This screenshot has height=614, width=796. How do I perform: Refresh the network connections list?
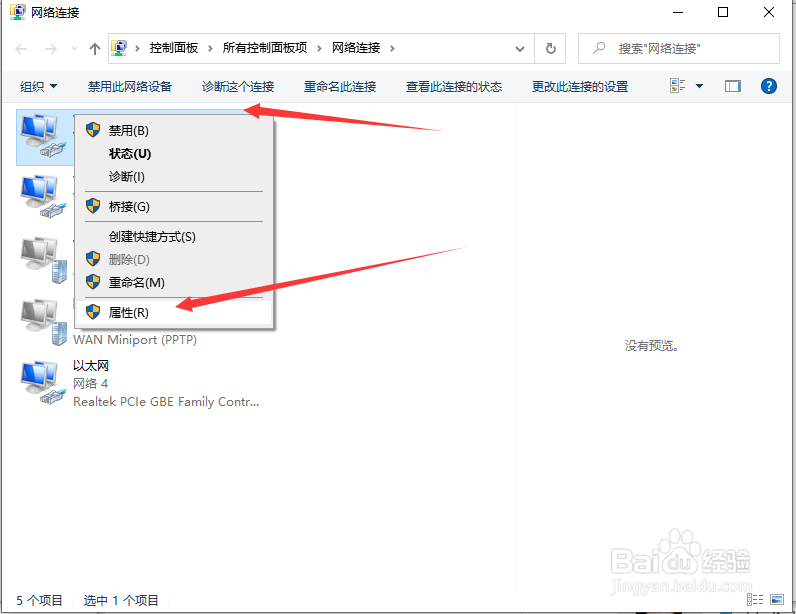[x=550, y=49]
